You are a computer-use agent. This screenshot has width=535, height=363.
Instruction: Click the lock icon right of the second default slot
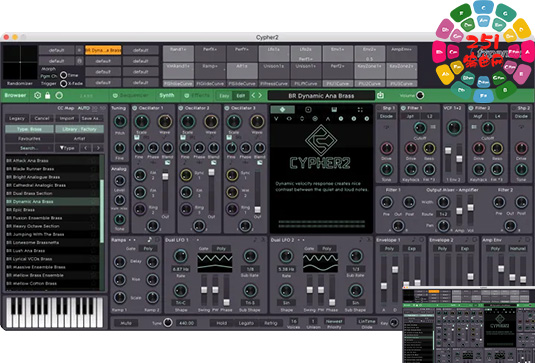coord(79,61)
